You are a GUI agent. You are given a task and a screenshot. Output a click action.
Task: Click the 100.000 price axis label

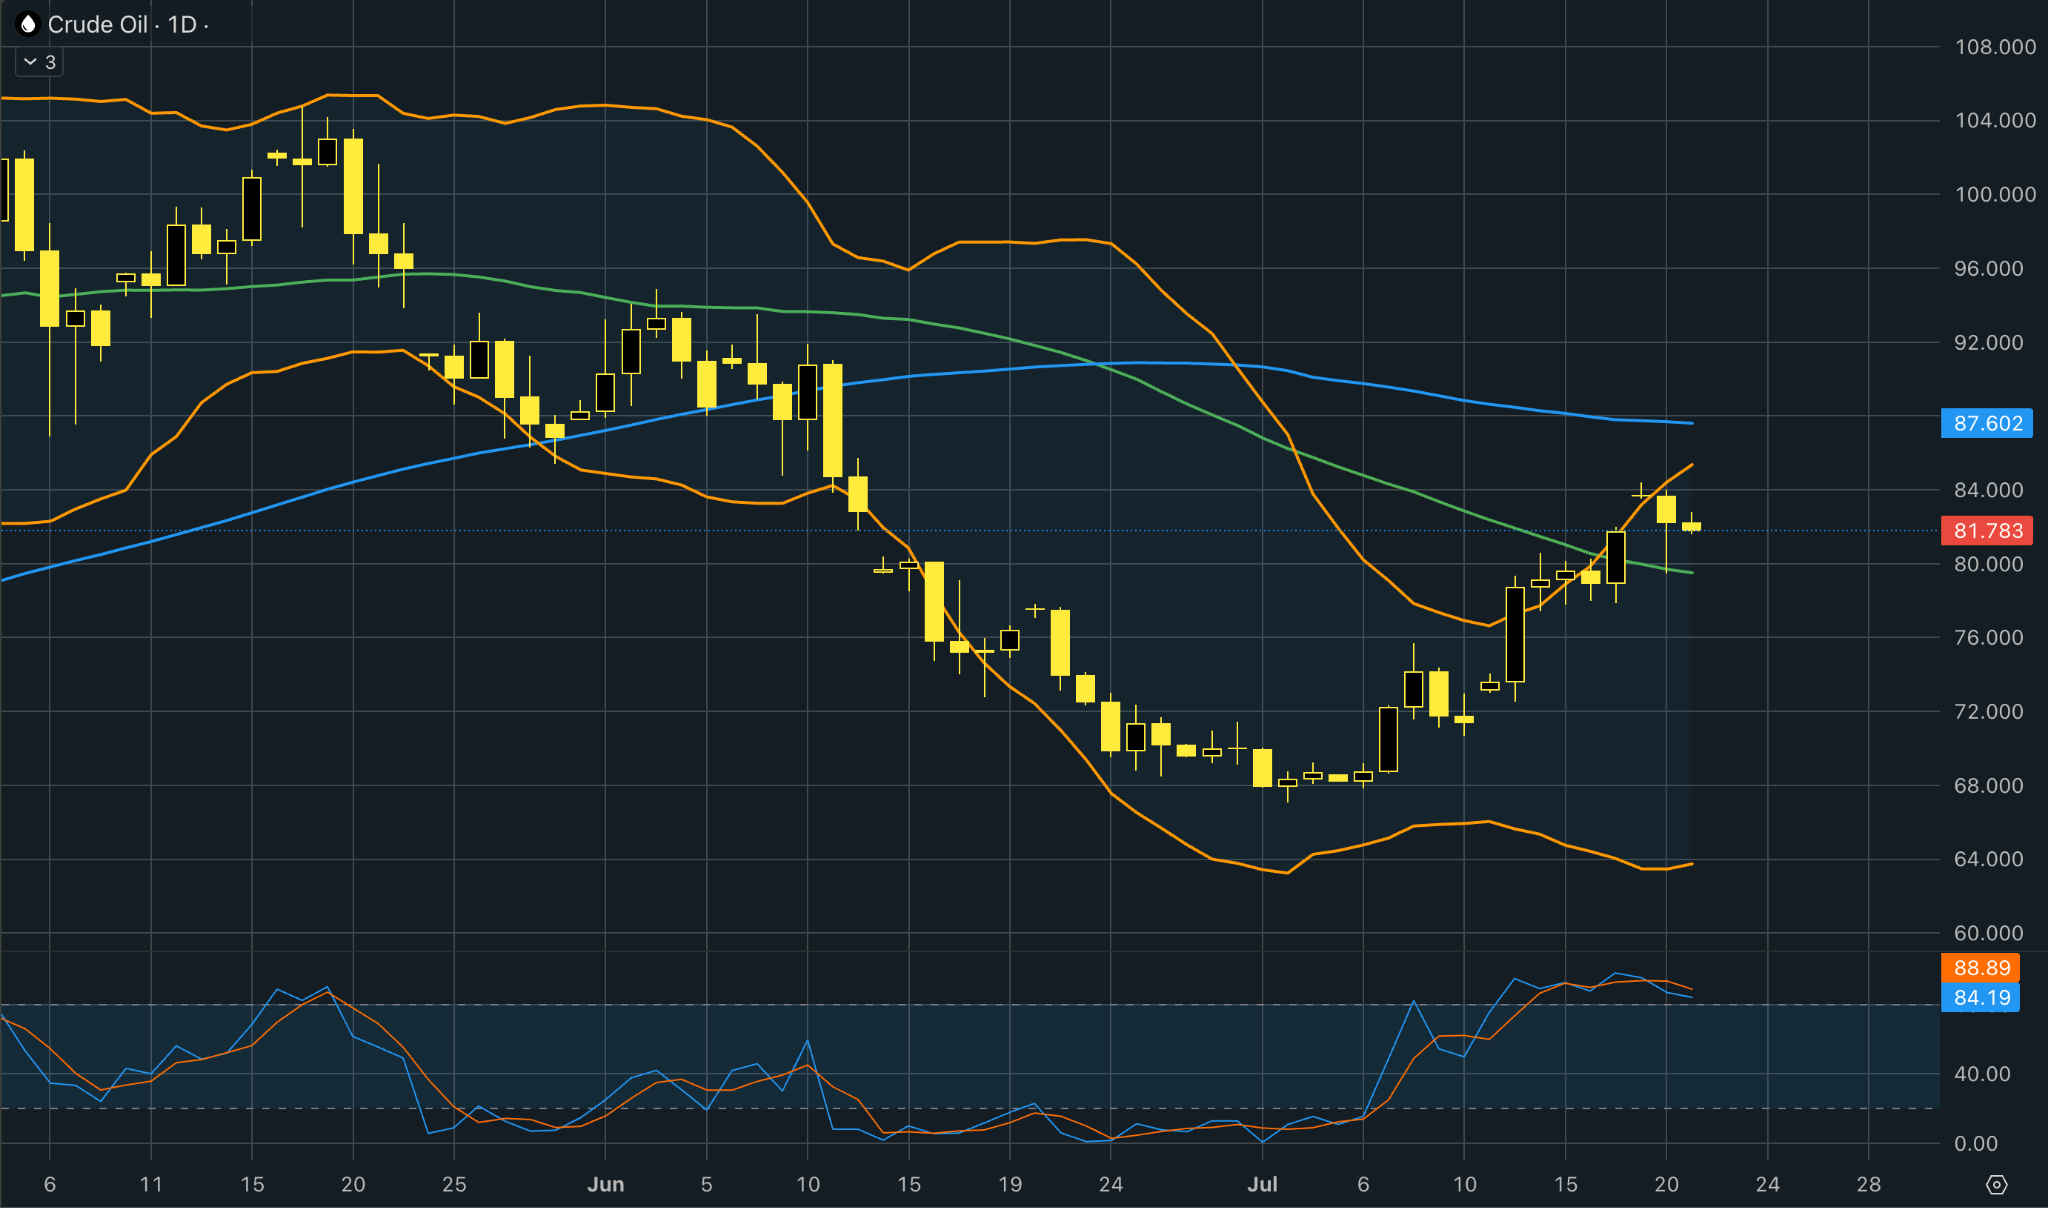[x=1995, y=194]
